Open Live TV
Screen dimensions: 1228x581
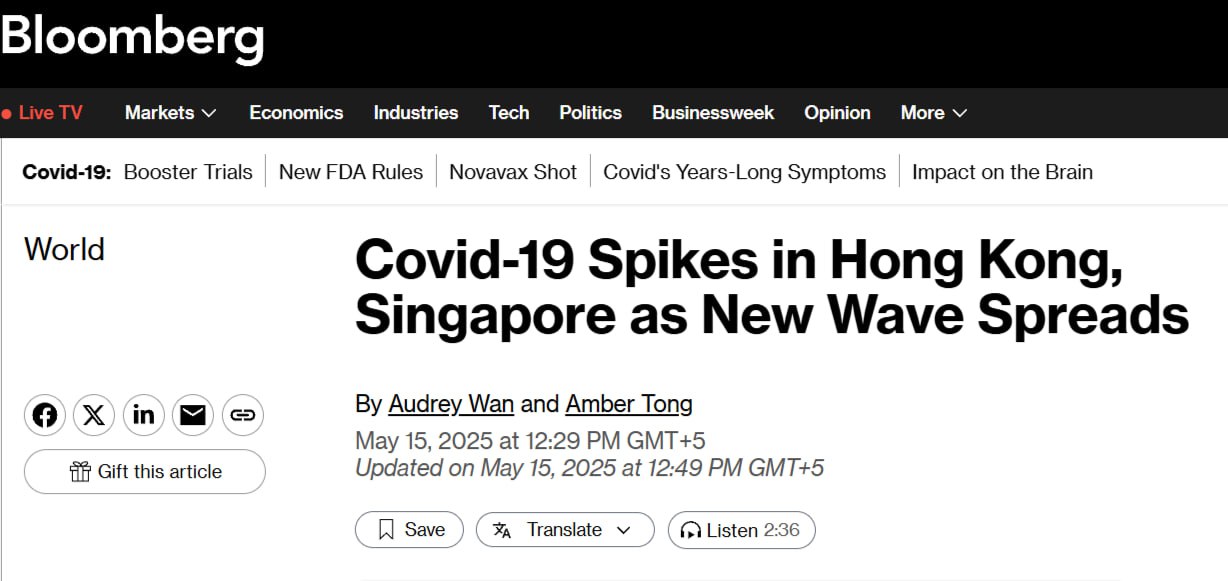pyautogui.click(x=43, y=113)
